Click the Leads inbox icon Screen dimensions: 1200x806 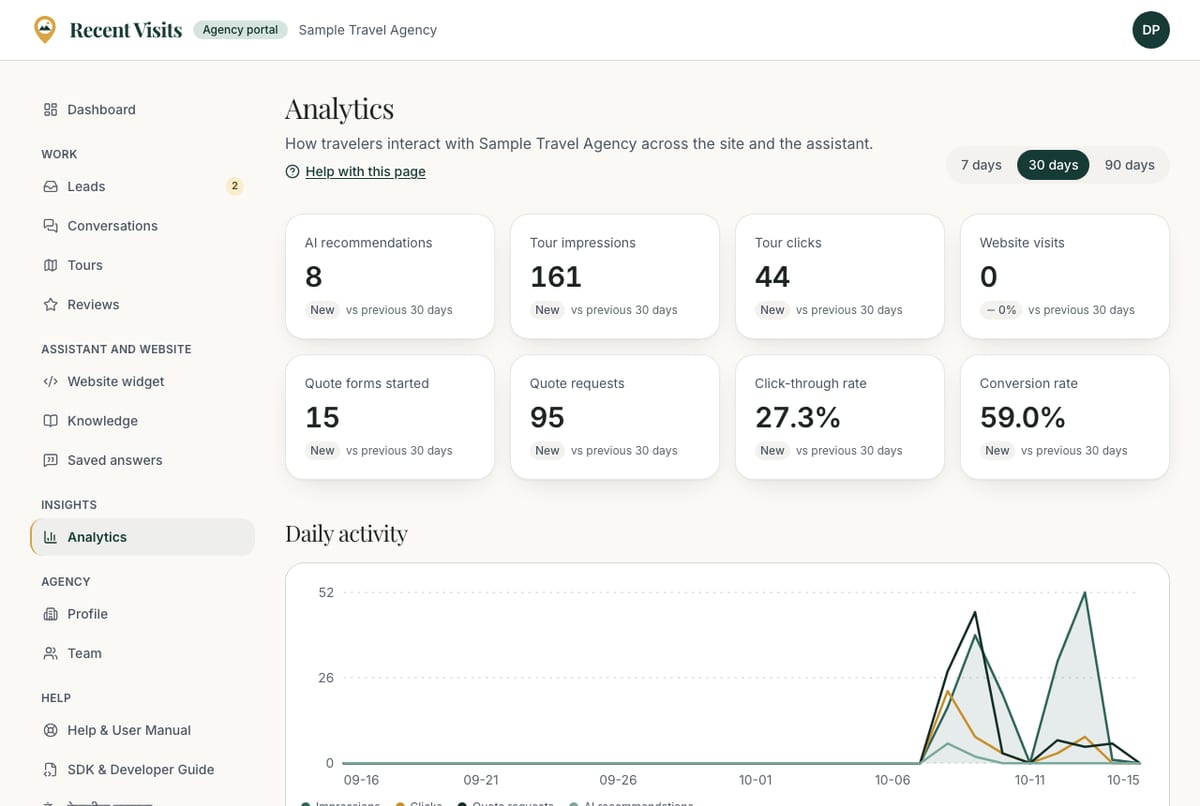[x=50, y=187]
